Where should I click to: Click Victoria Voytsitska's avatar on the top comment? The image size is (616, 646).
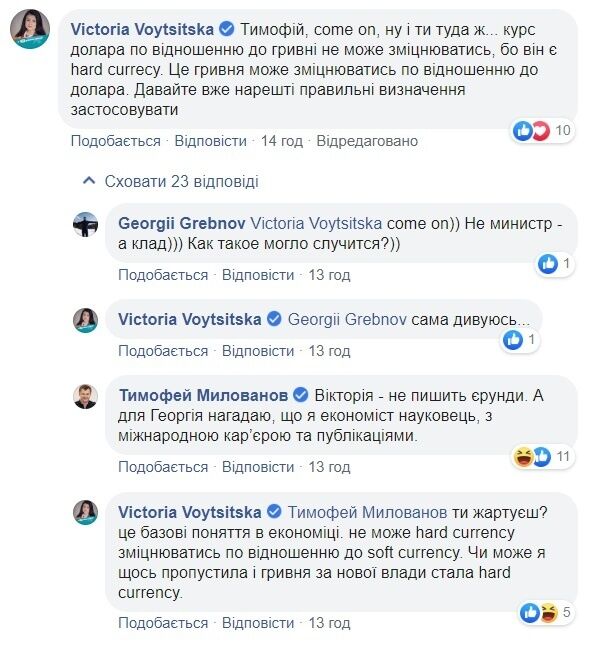tap(31, 32)
